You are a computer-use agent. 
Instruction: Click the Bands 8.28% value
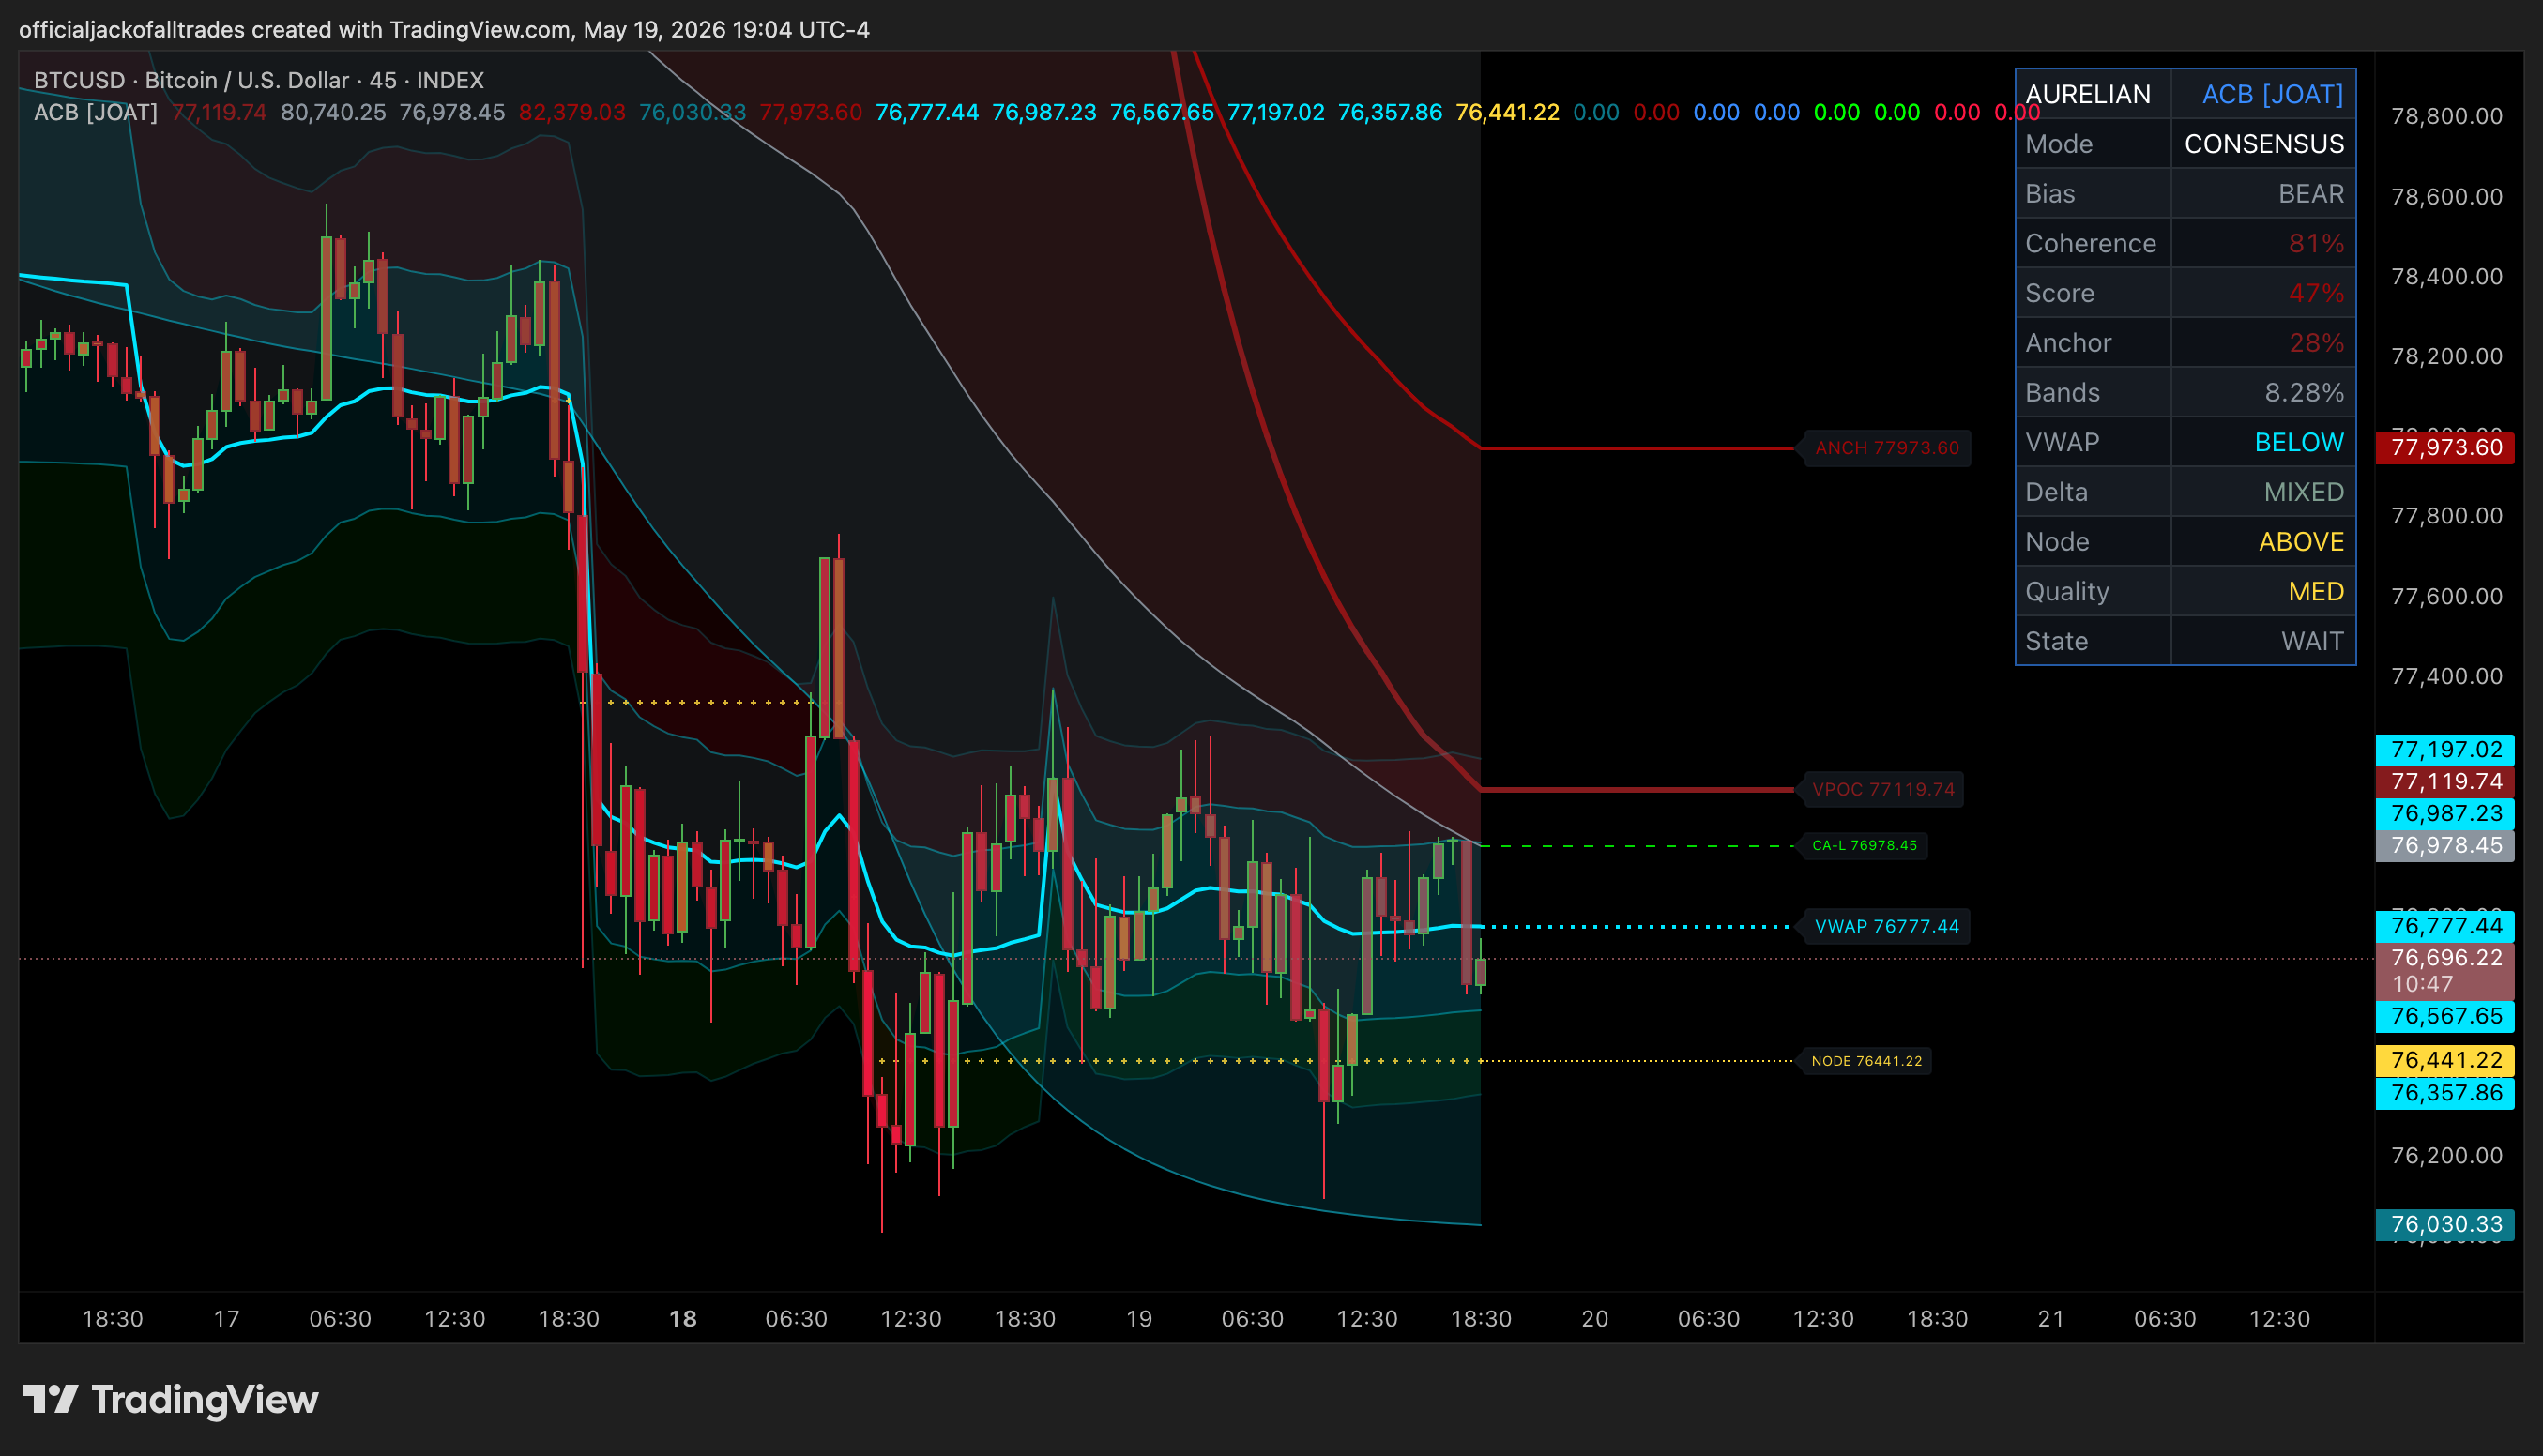pos(2264,392)
